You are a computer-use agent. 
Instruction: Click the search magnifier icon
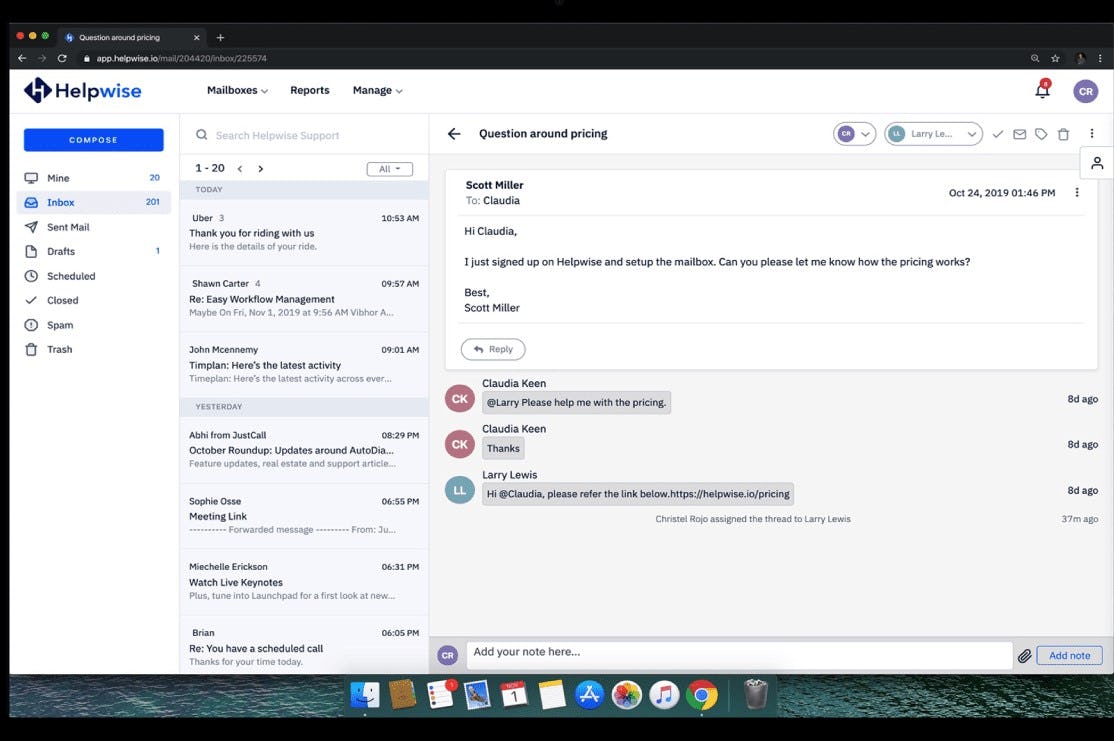pos(202,134)
